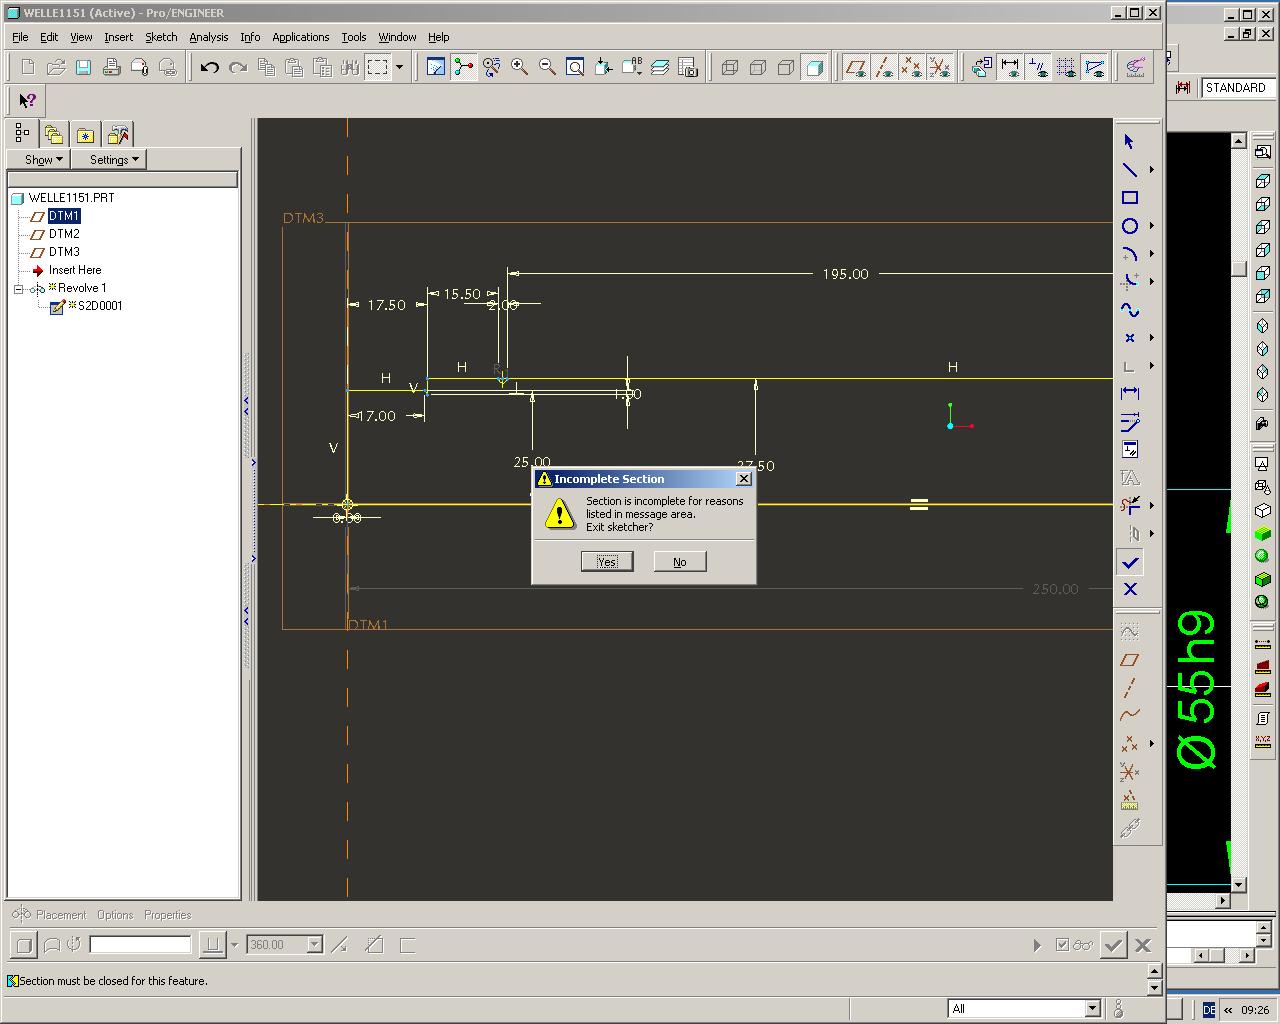This screenshot has height=1024, width=1280.
Task: Open the All selection filter dropdown
Action: [1092, 1008]
